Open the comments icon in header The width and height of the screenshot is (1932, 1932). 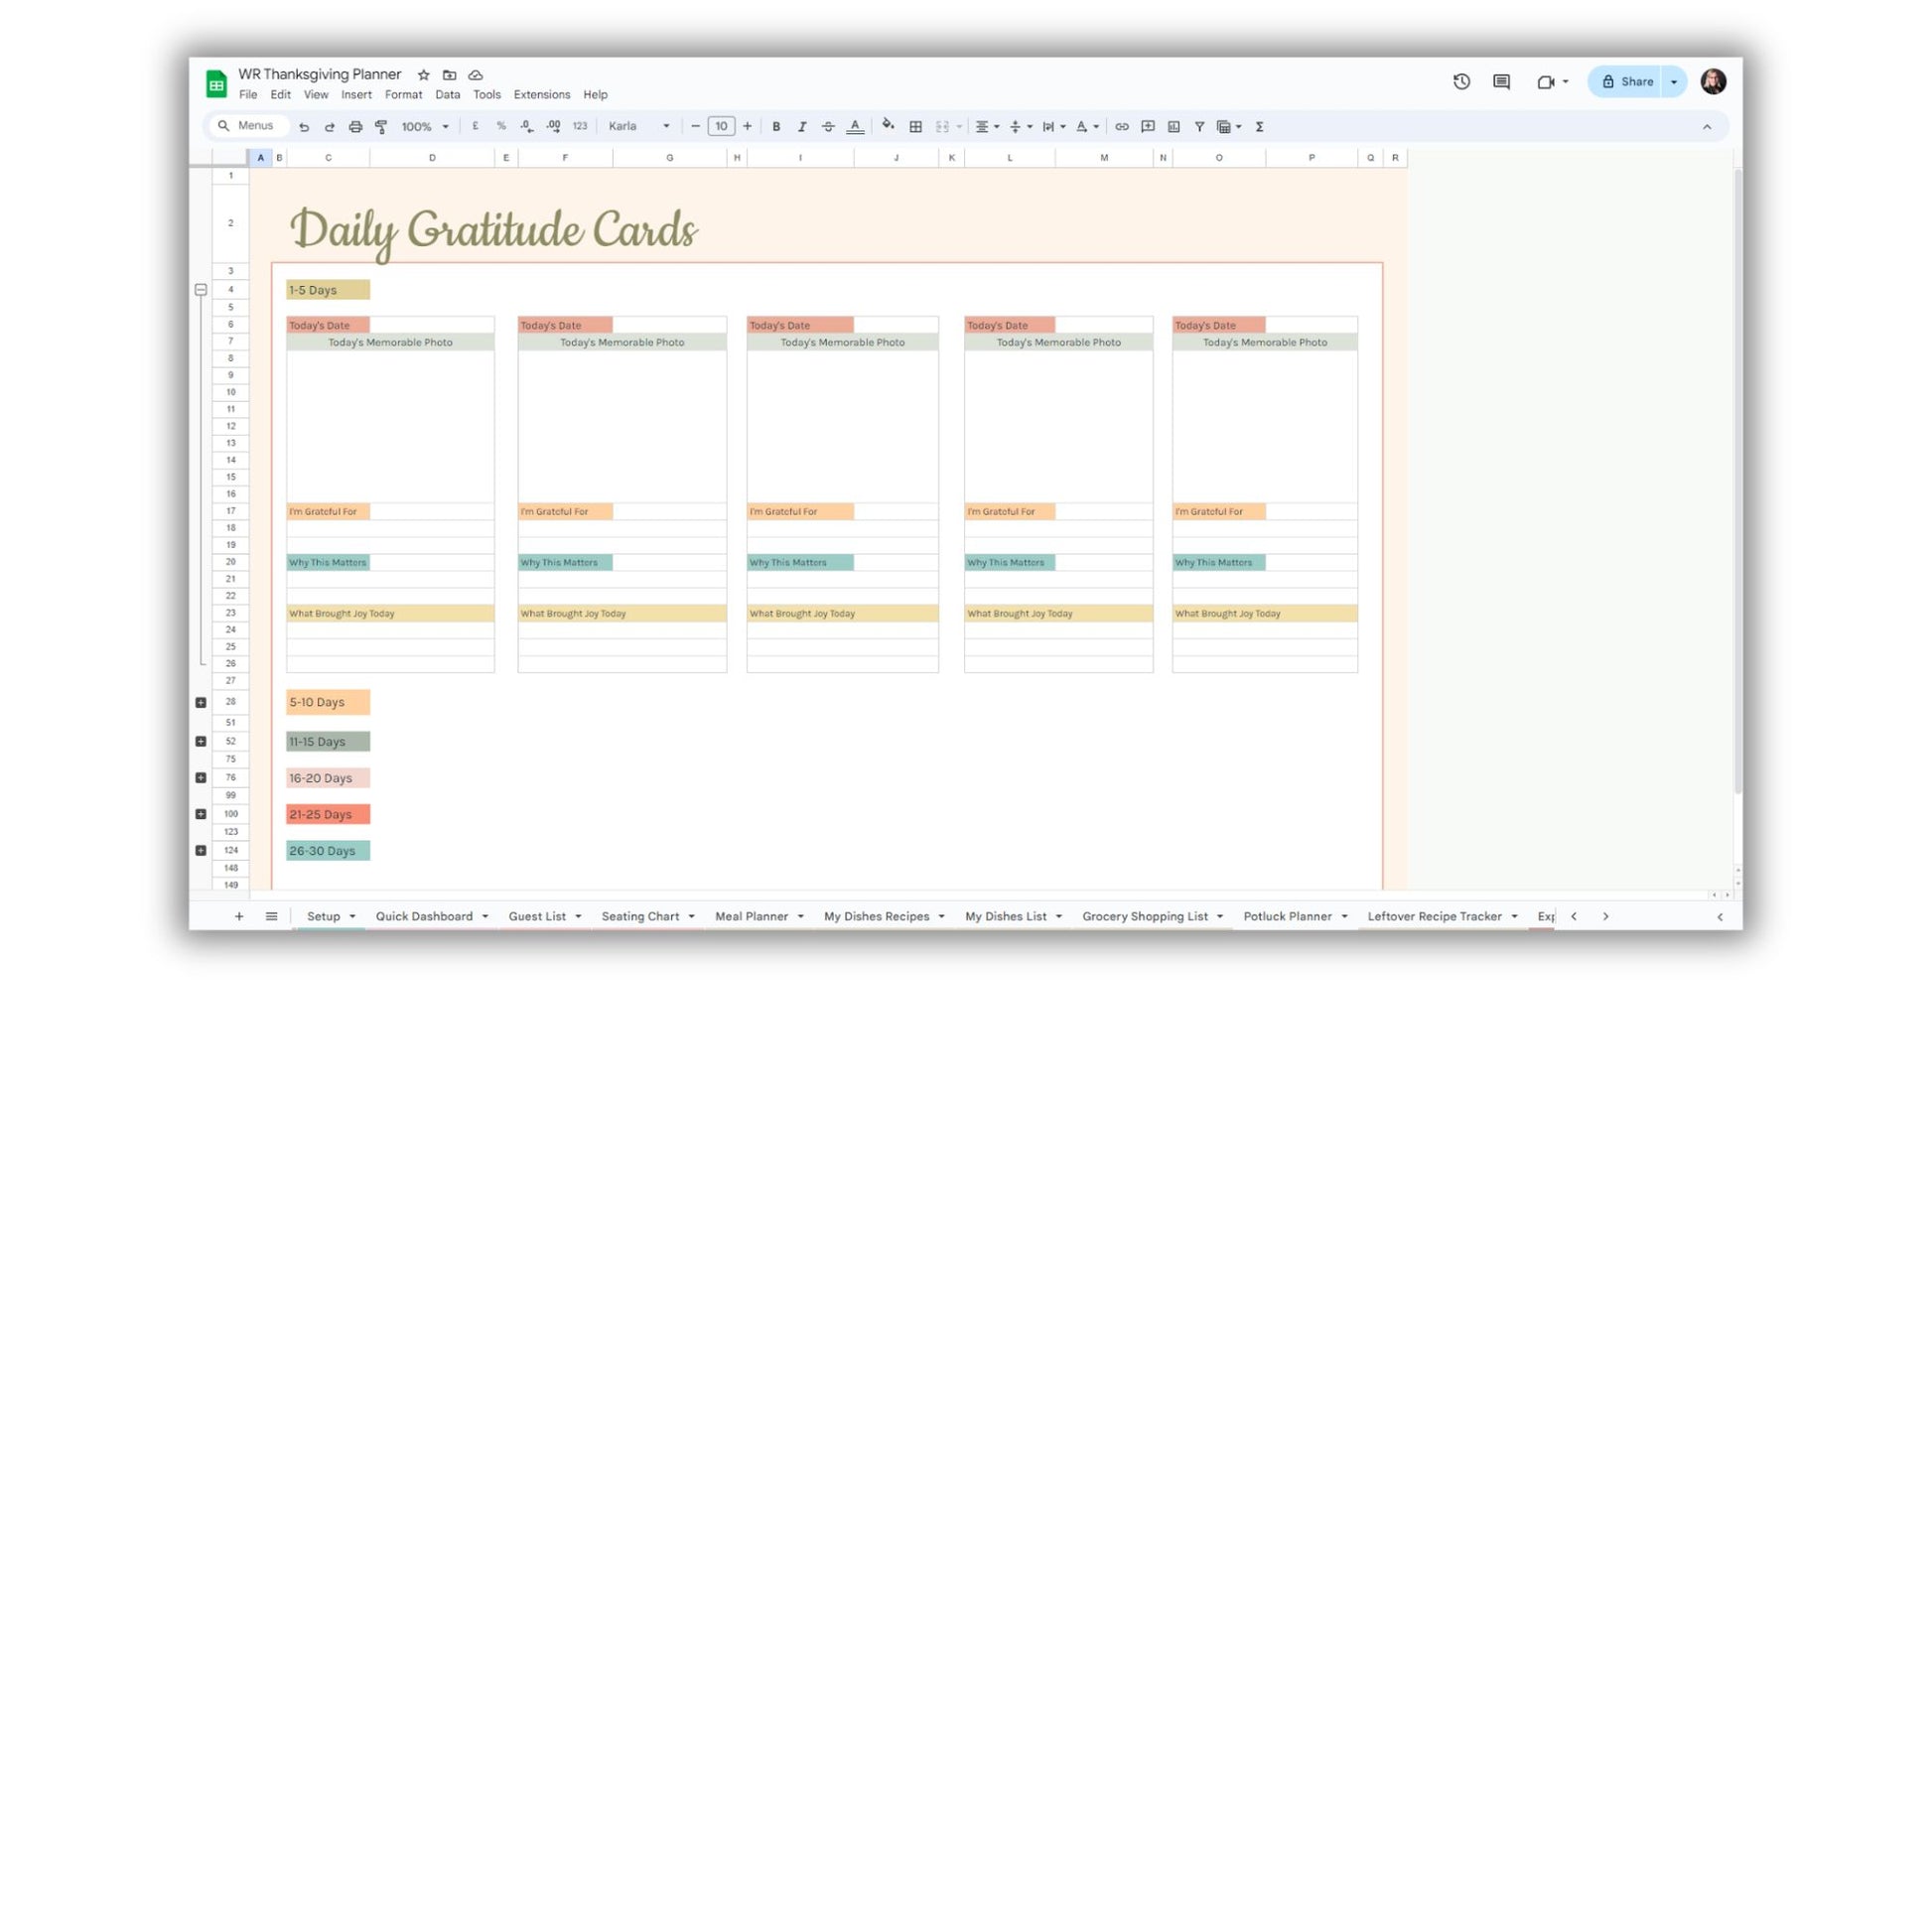(x=1501, y=82)
